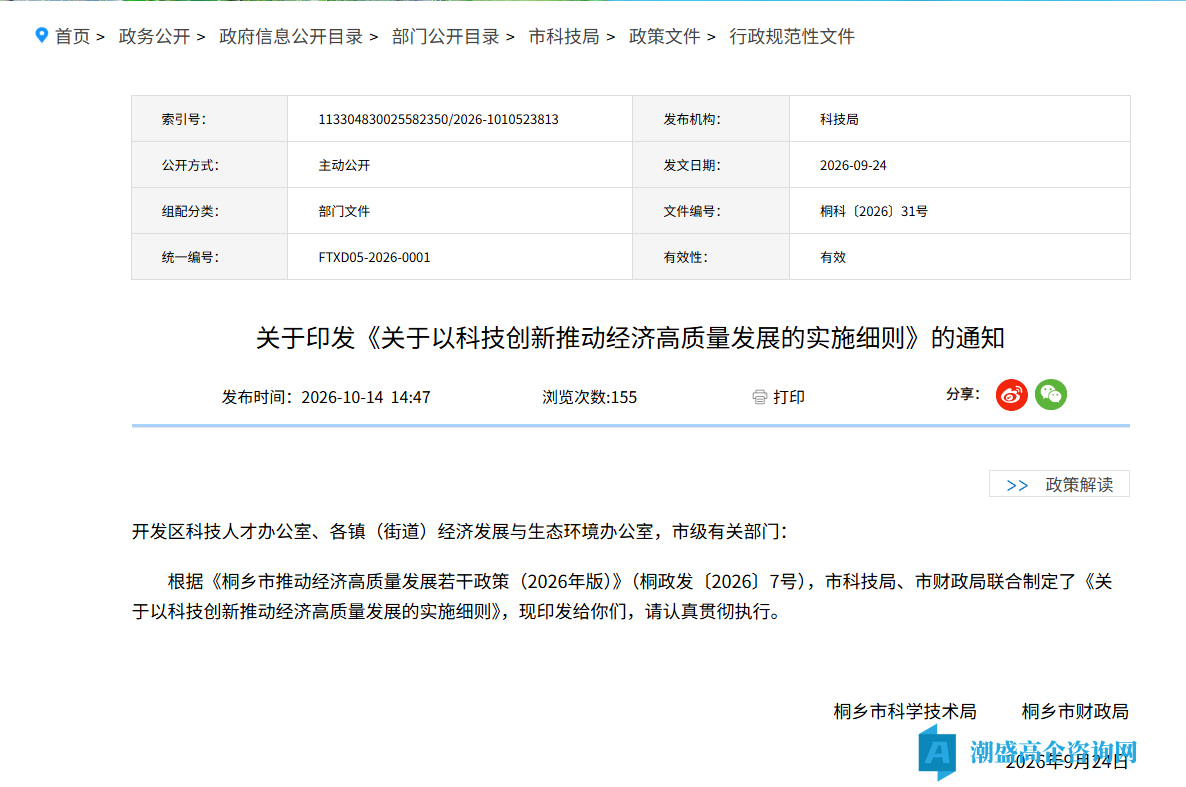Click the 打印 print link

(788, 397)
